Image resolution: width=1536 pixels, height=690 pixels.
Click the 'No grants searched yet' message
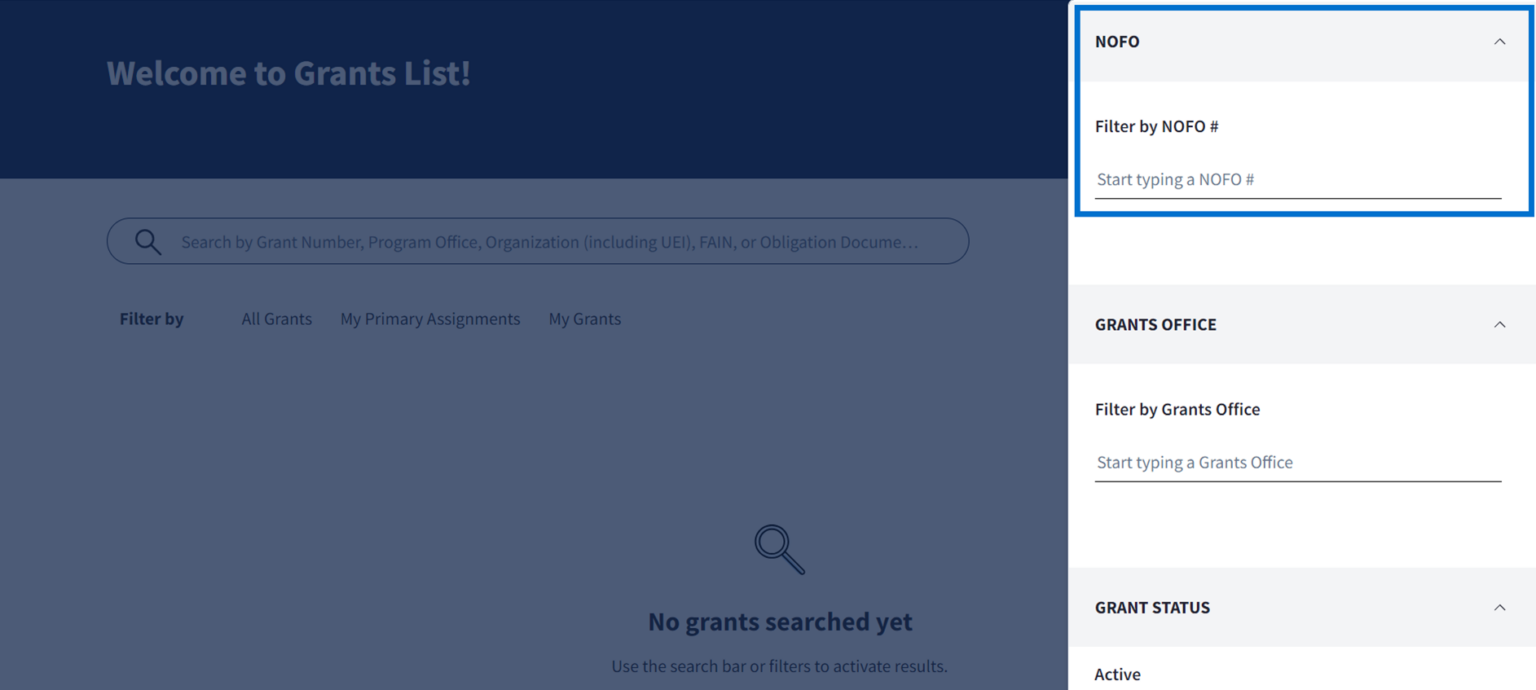(780, 622)
